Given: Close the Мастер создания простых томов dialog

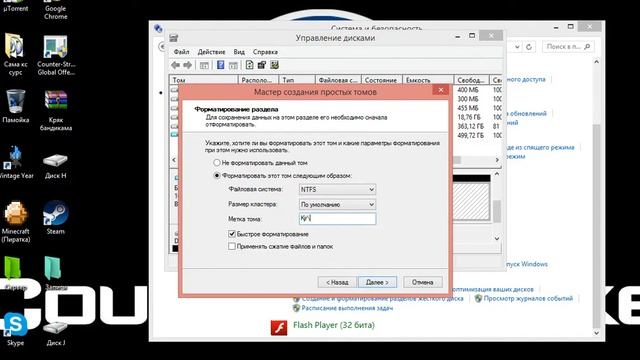Looking at the screenshot, I should click(440, 90).
